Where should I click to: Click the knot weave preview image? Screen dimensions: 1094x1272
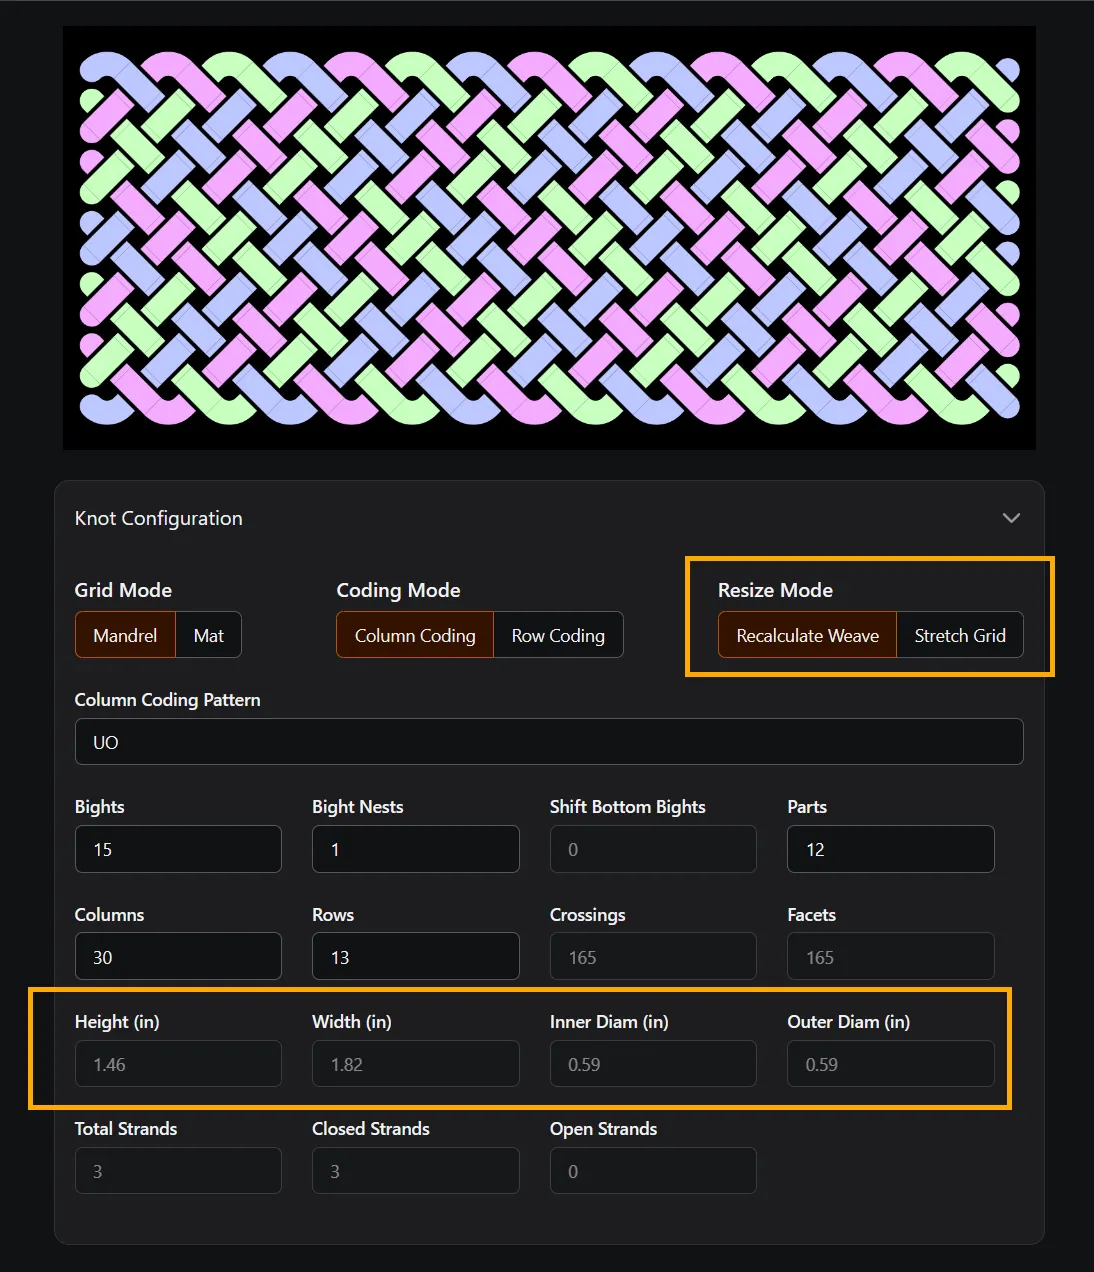coord(548,238)
